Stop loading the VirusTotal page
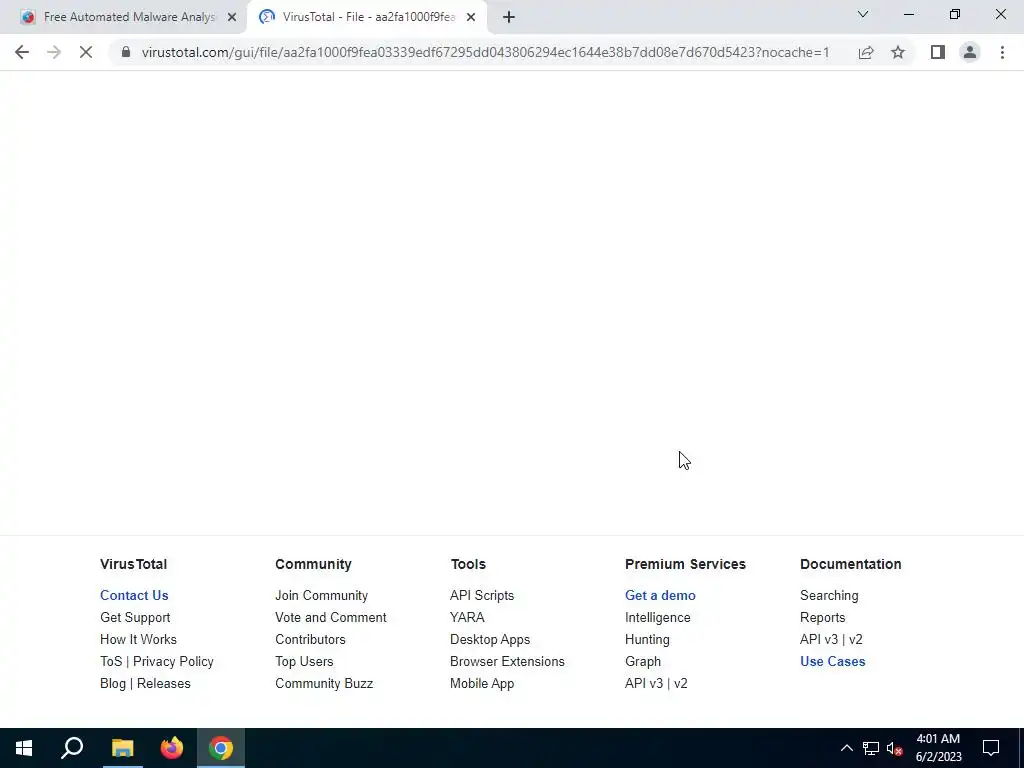1024x768 pixels. tap(86, 52)
